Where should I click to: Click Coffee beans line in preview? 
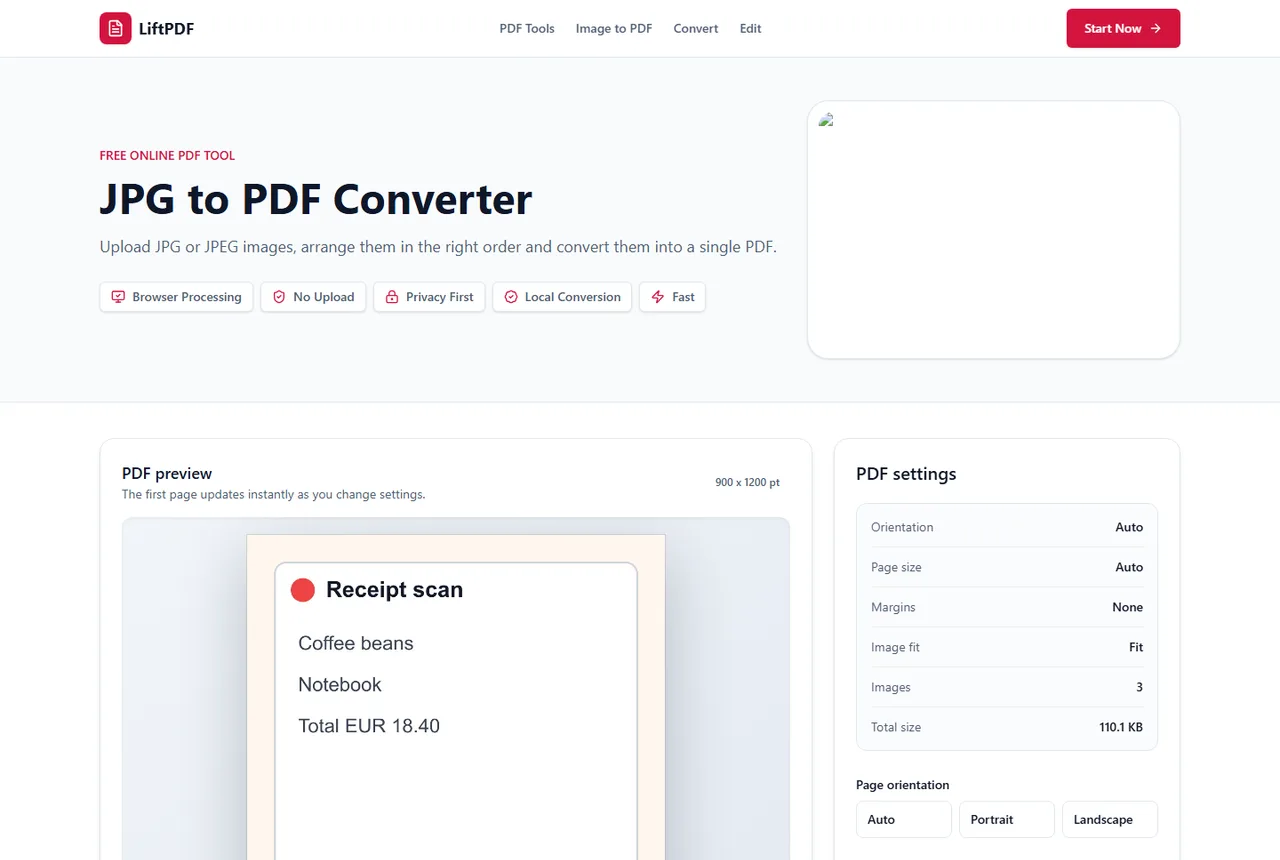356,643
